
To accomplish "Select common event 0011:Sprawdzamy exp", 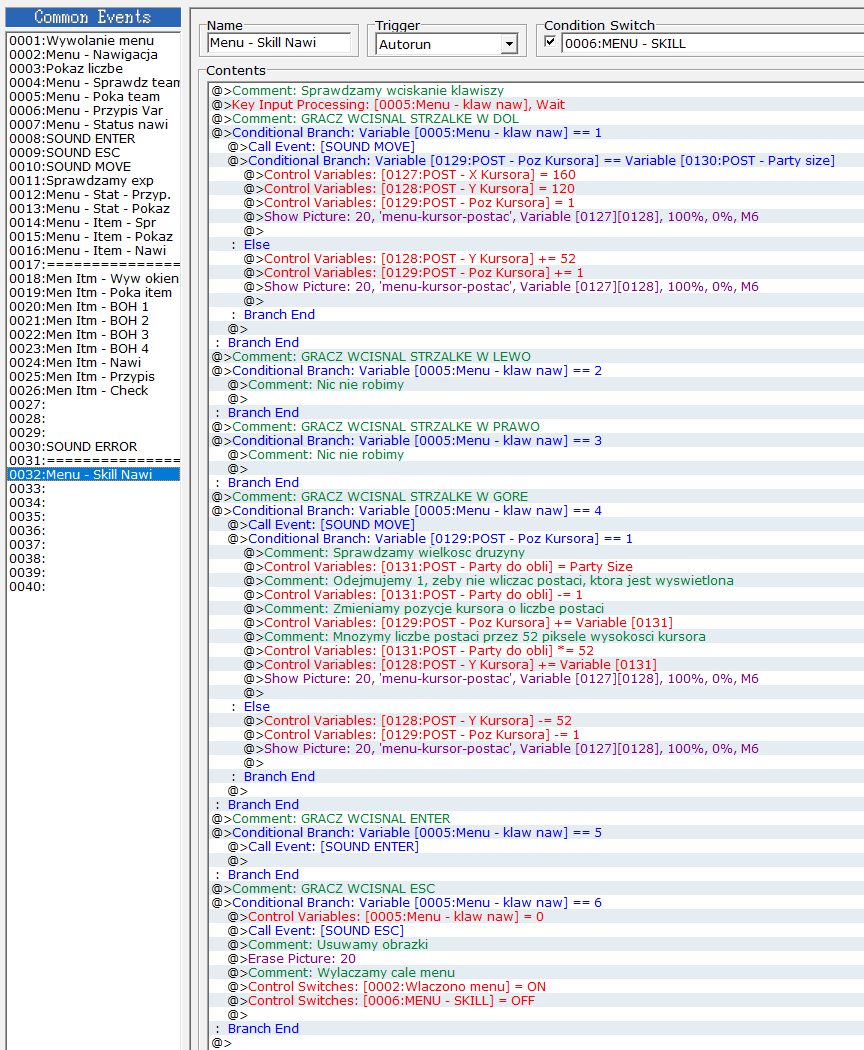I will tap(93, 181).
